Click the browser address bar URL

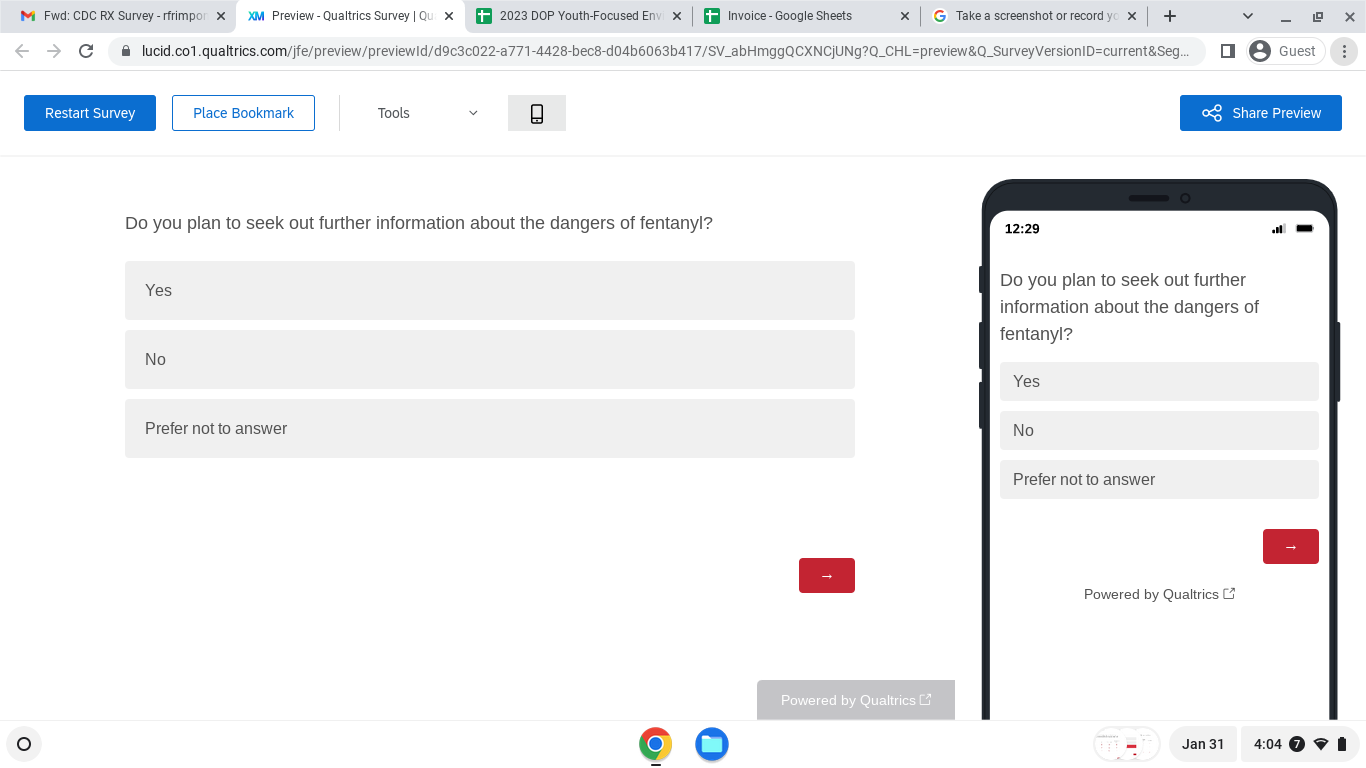click(660, 51)
